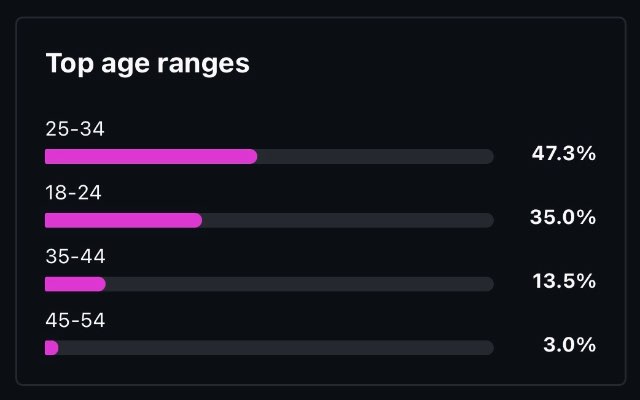Image resolution: width=640 pixels, height=400 pixels.
Task: Click the pink fill of the 25-34 bar
Action: tap(150, 156)
